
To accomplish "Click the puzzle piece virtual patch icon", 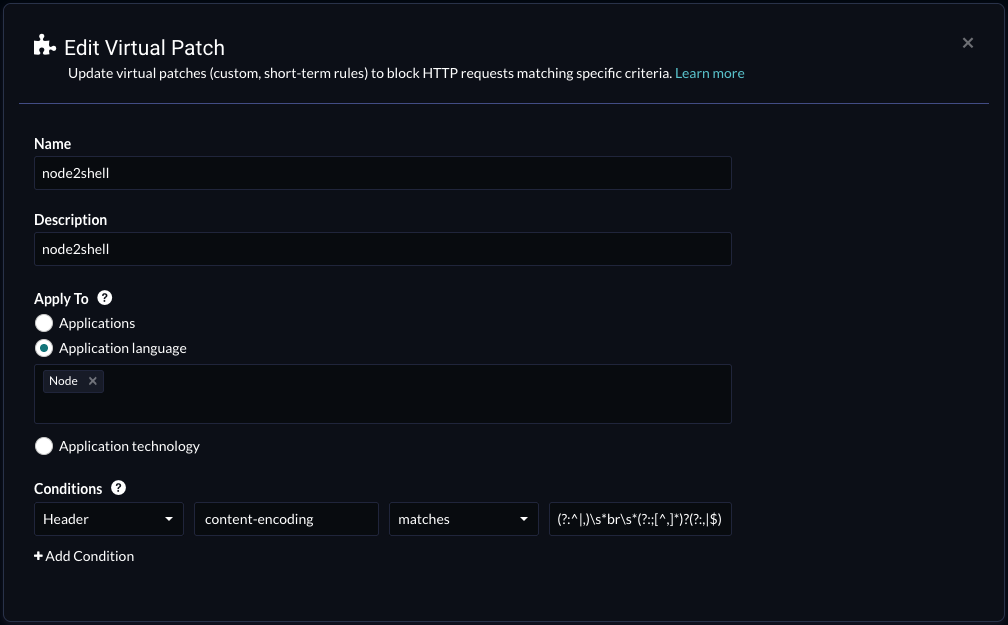I will coord(44,45).
